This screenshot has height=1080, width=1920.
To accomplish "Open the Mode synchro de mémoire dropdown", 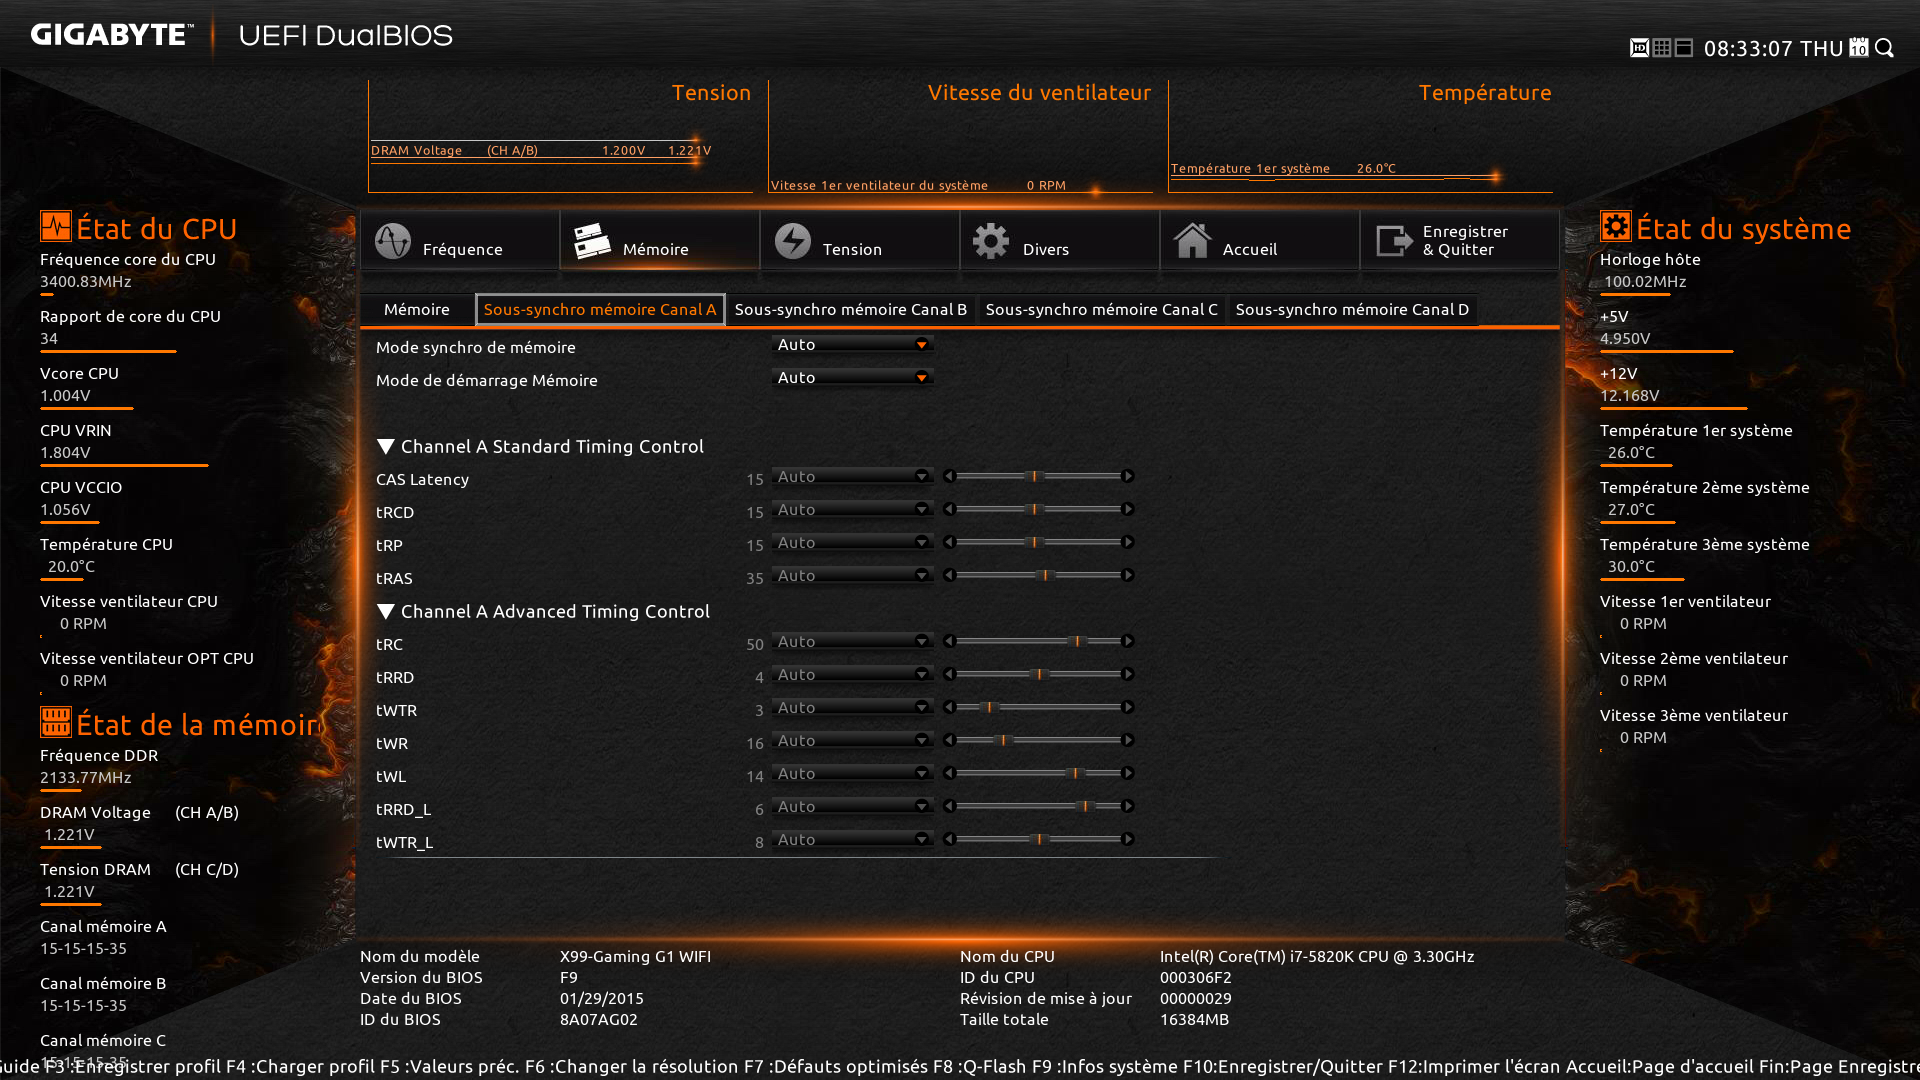I will pos(852,344).
